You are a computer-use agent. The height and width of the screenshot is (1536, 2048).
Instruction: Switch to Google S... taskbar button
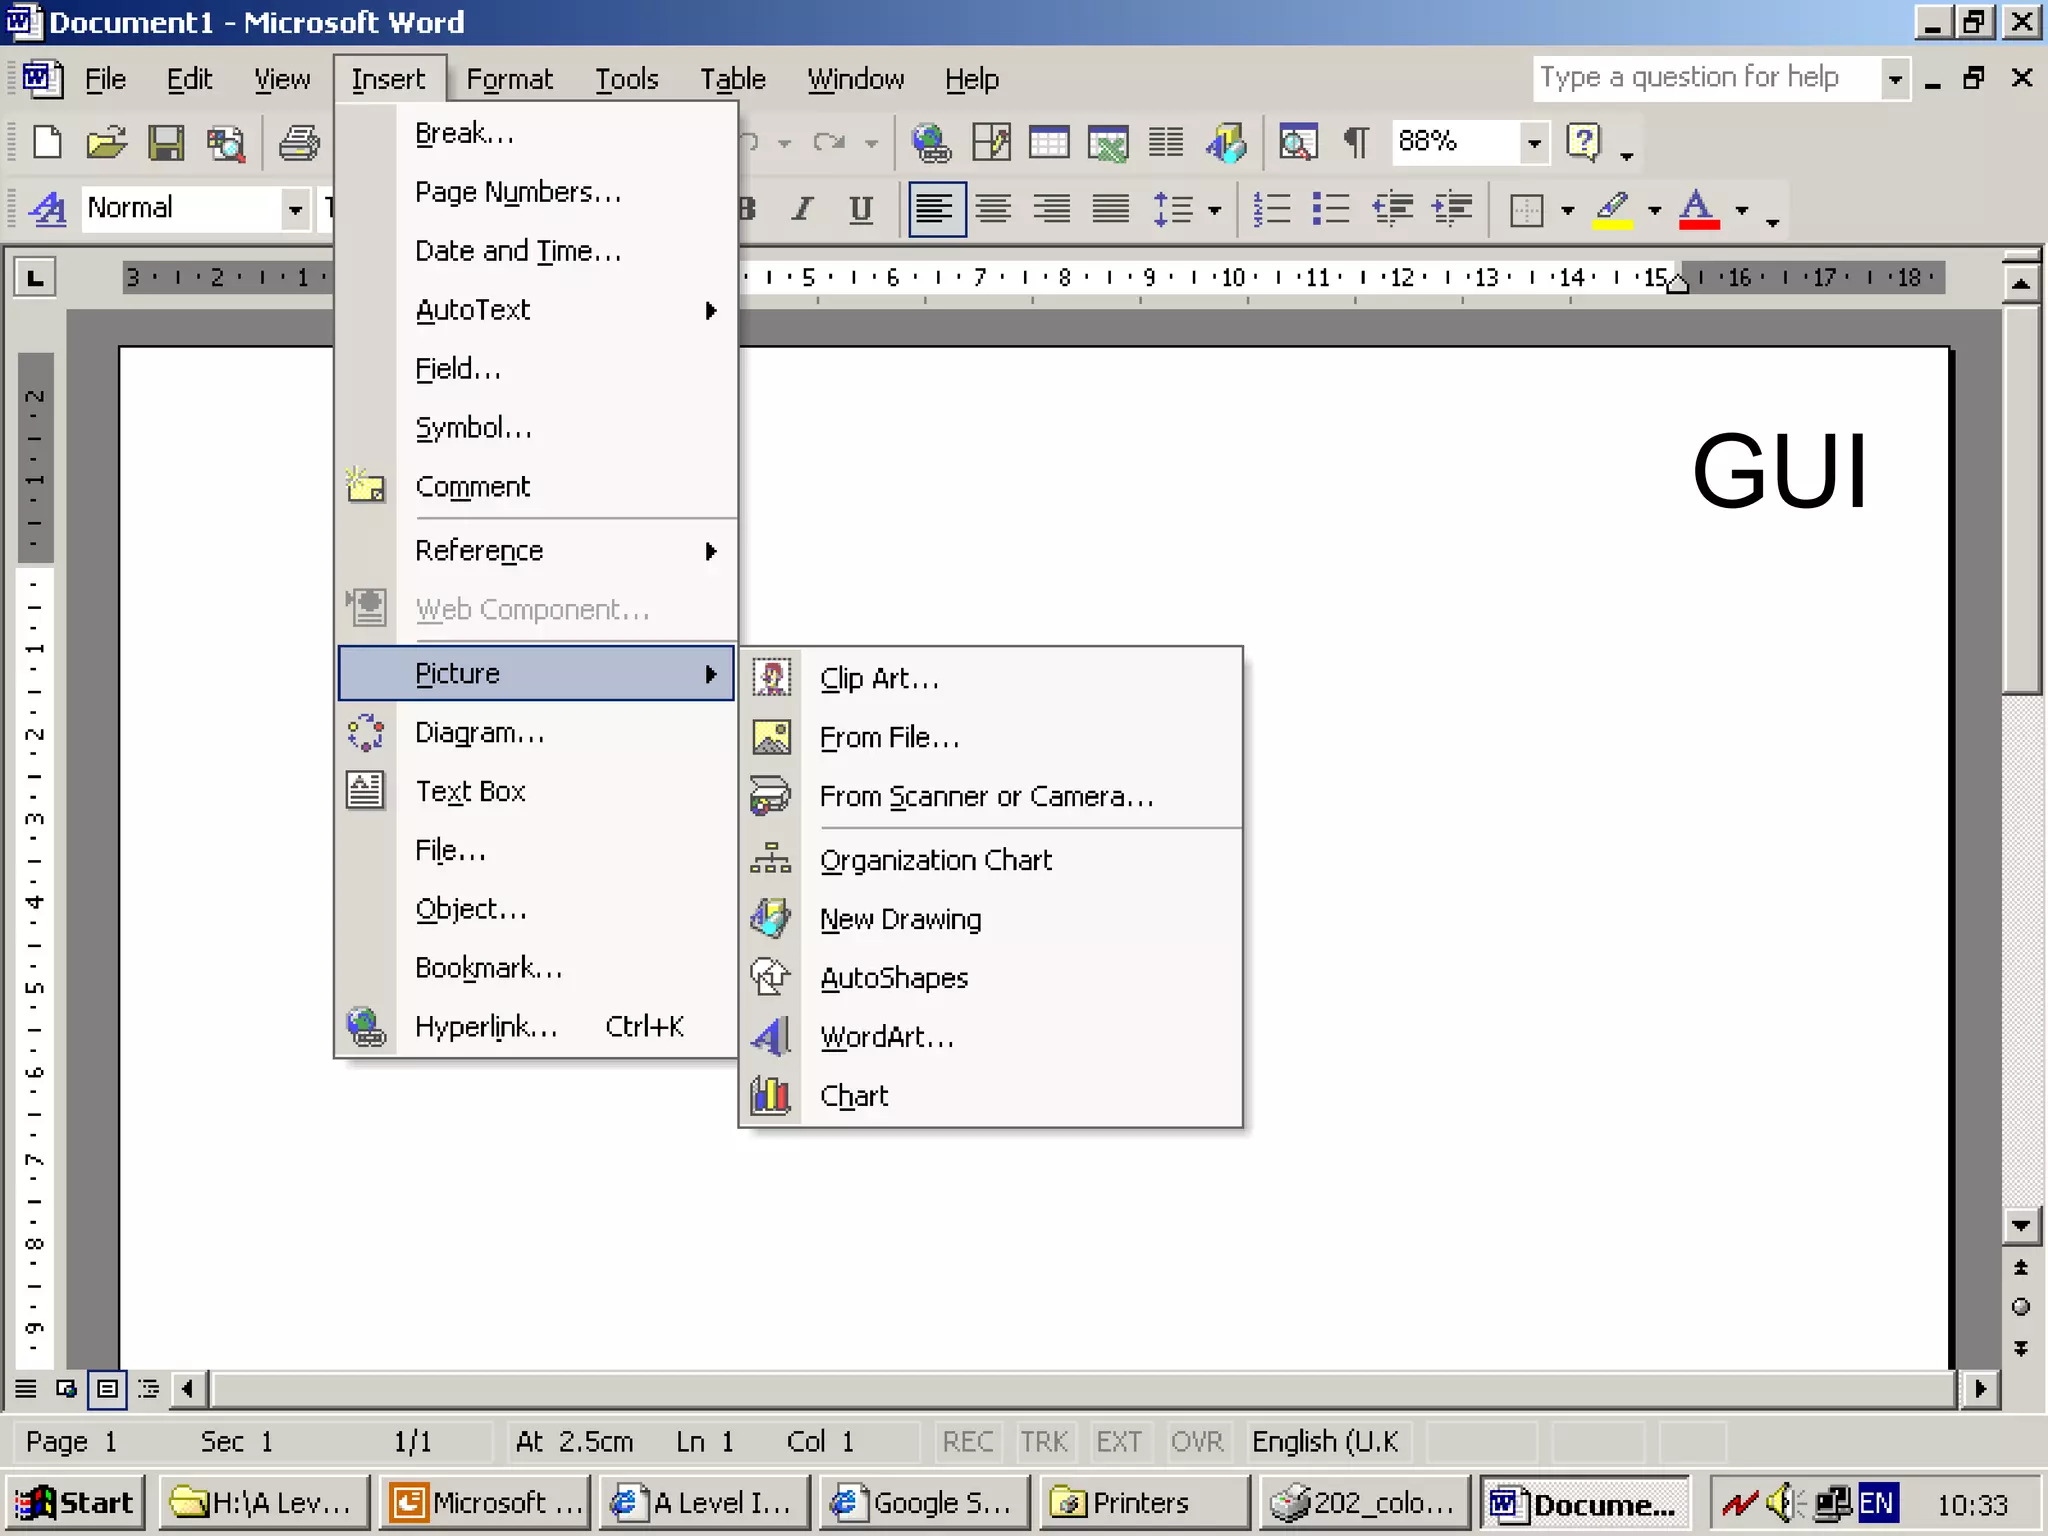[924, 1503]
